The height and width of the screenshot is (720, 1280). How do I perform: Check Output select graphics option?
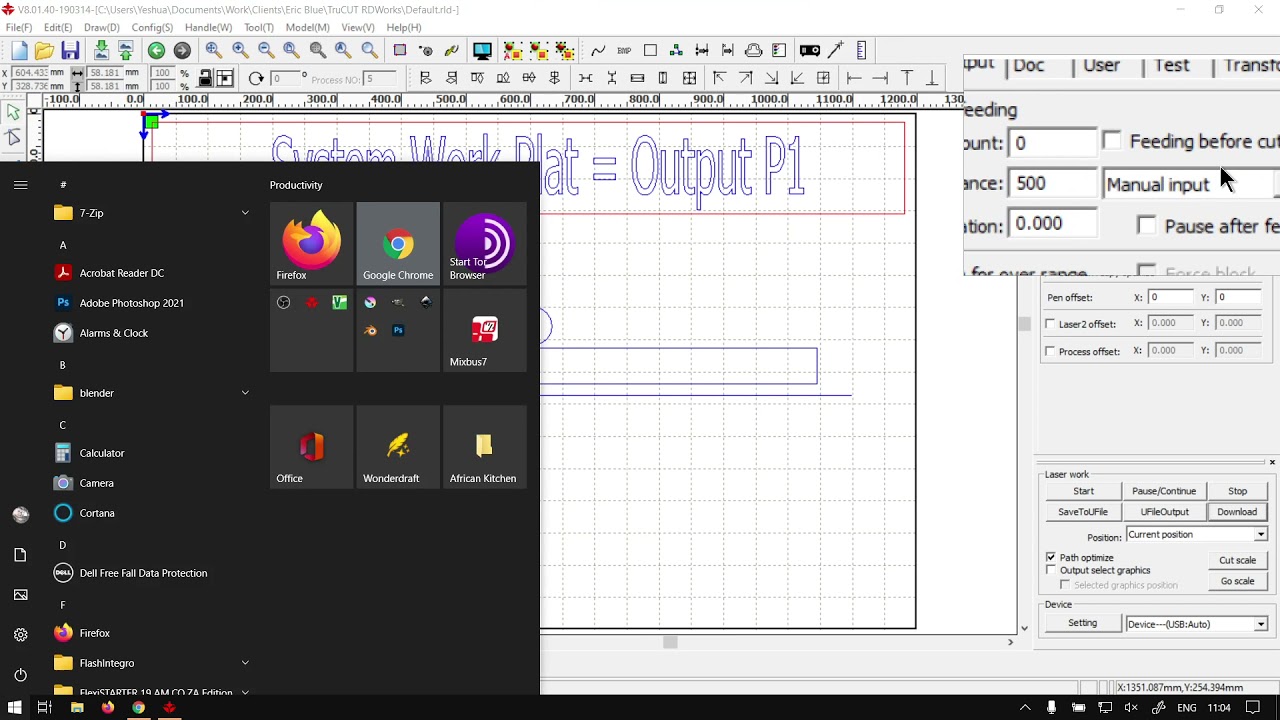(x=1051, y=570)
